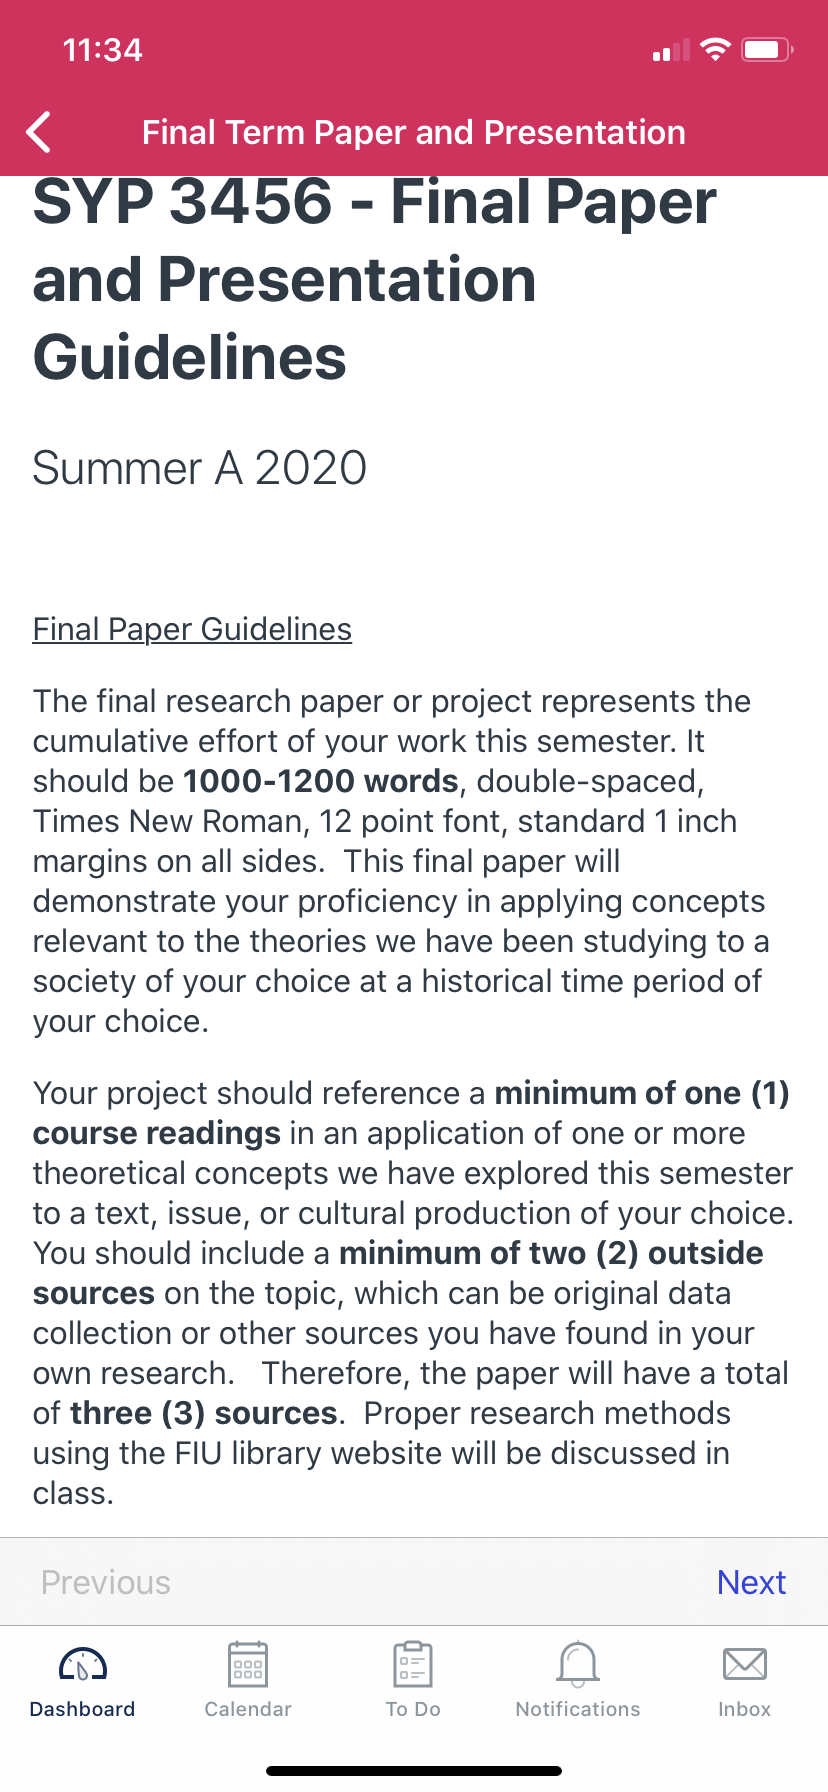Switch to the Notifications tab label

(578, 1709)
